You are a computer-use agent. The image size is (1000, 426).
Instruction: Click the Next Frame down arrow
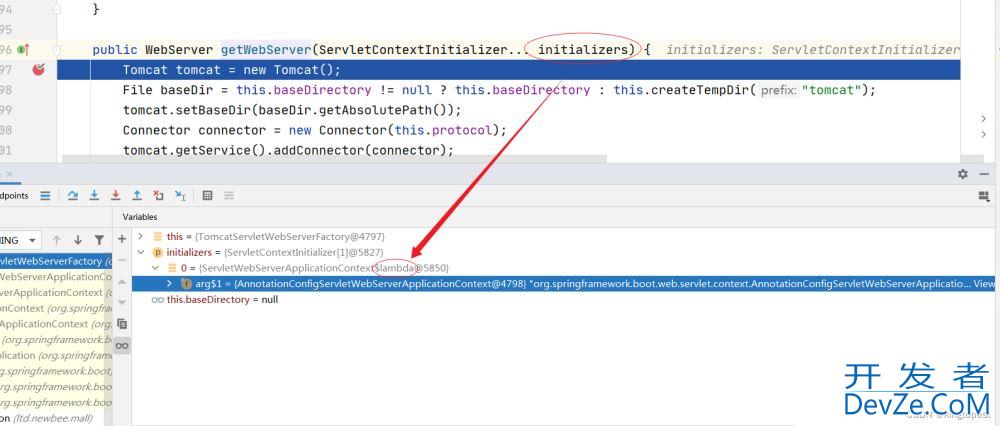[78, 240]
